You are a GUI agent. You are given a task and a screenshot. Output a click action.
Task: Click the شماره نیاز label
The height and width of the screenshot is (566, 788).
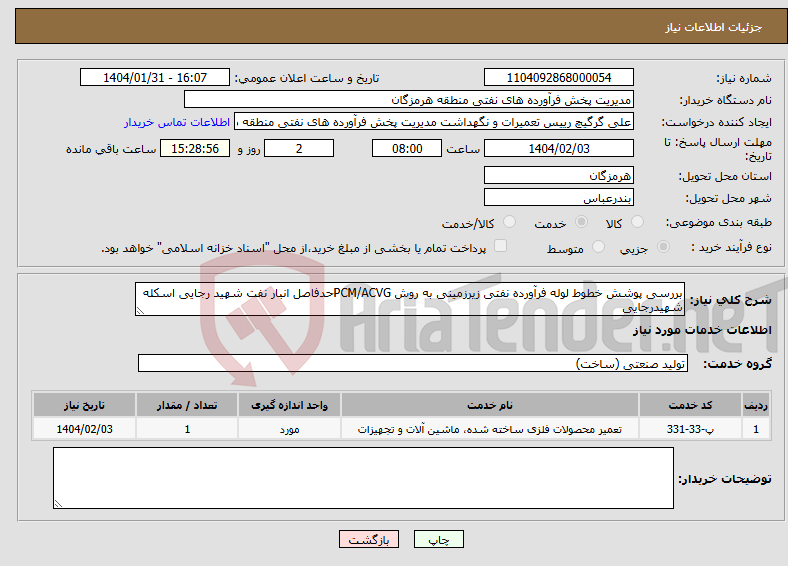click(x=744, y=78)
